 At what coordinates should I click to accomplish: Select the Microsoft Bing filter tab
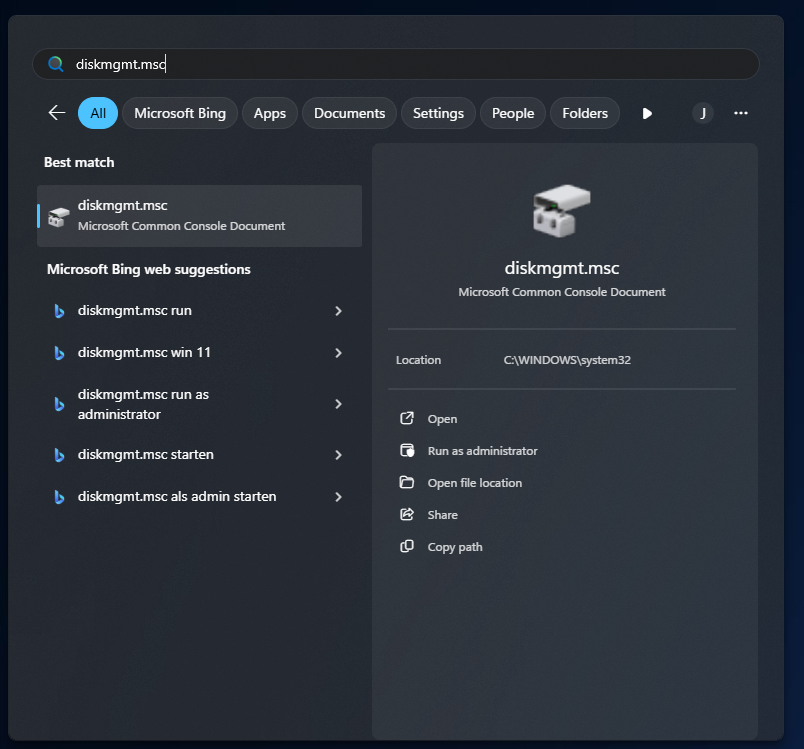click(x=180, y=113)
